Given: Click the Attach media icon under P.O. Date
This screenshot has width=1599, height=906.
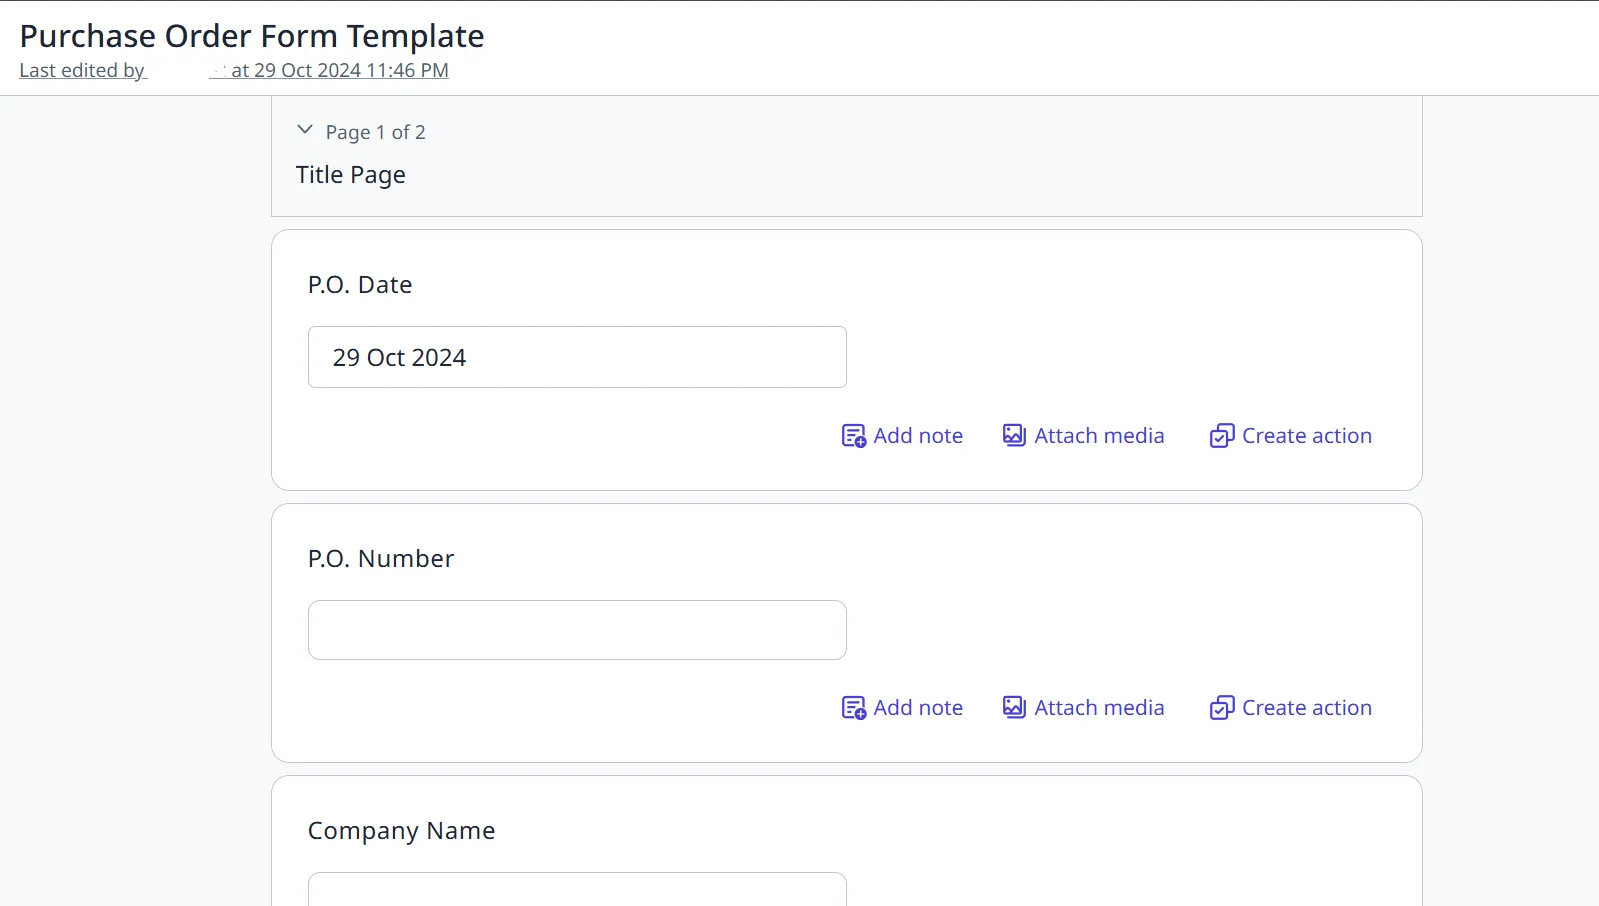Looking at the screenshot, I should pyautogui.click(x=1014, y=435).
